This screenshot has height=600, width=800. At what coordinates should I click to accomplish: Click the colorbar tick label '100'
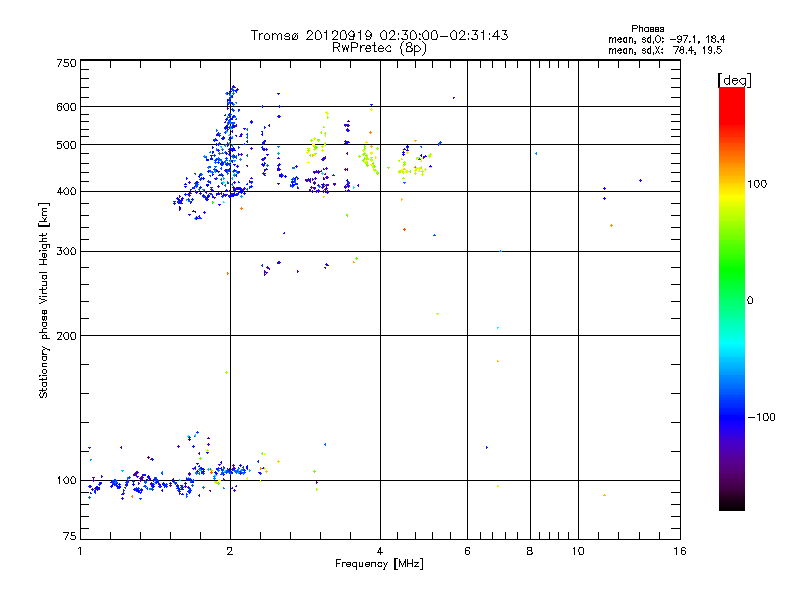click(757, 184)
